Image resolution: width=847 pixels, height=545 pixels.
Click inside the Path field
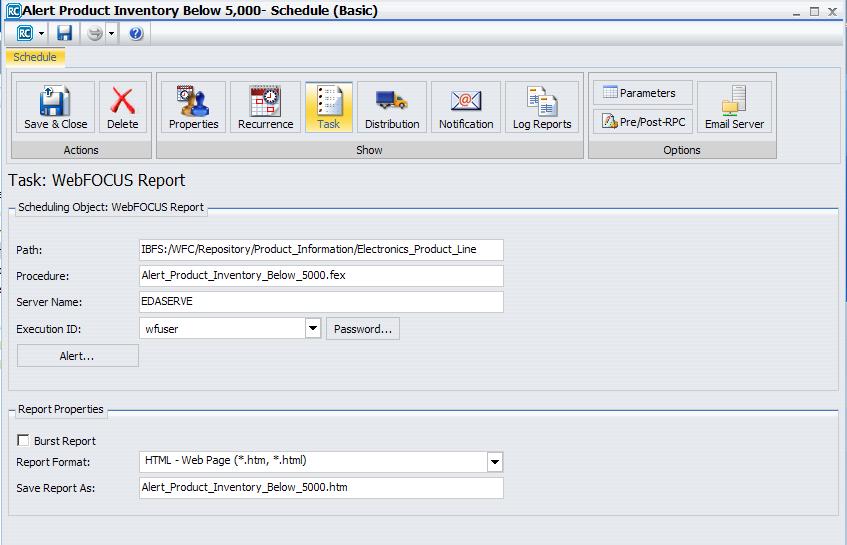(321, 250)
